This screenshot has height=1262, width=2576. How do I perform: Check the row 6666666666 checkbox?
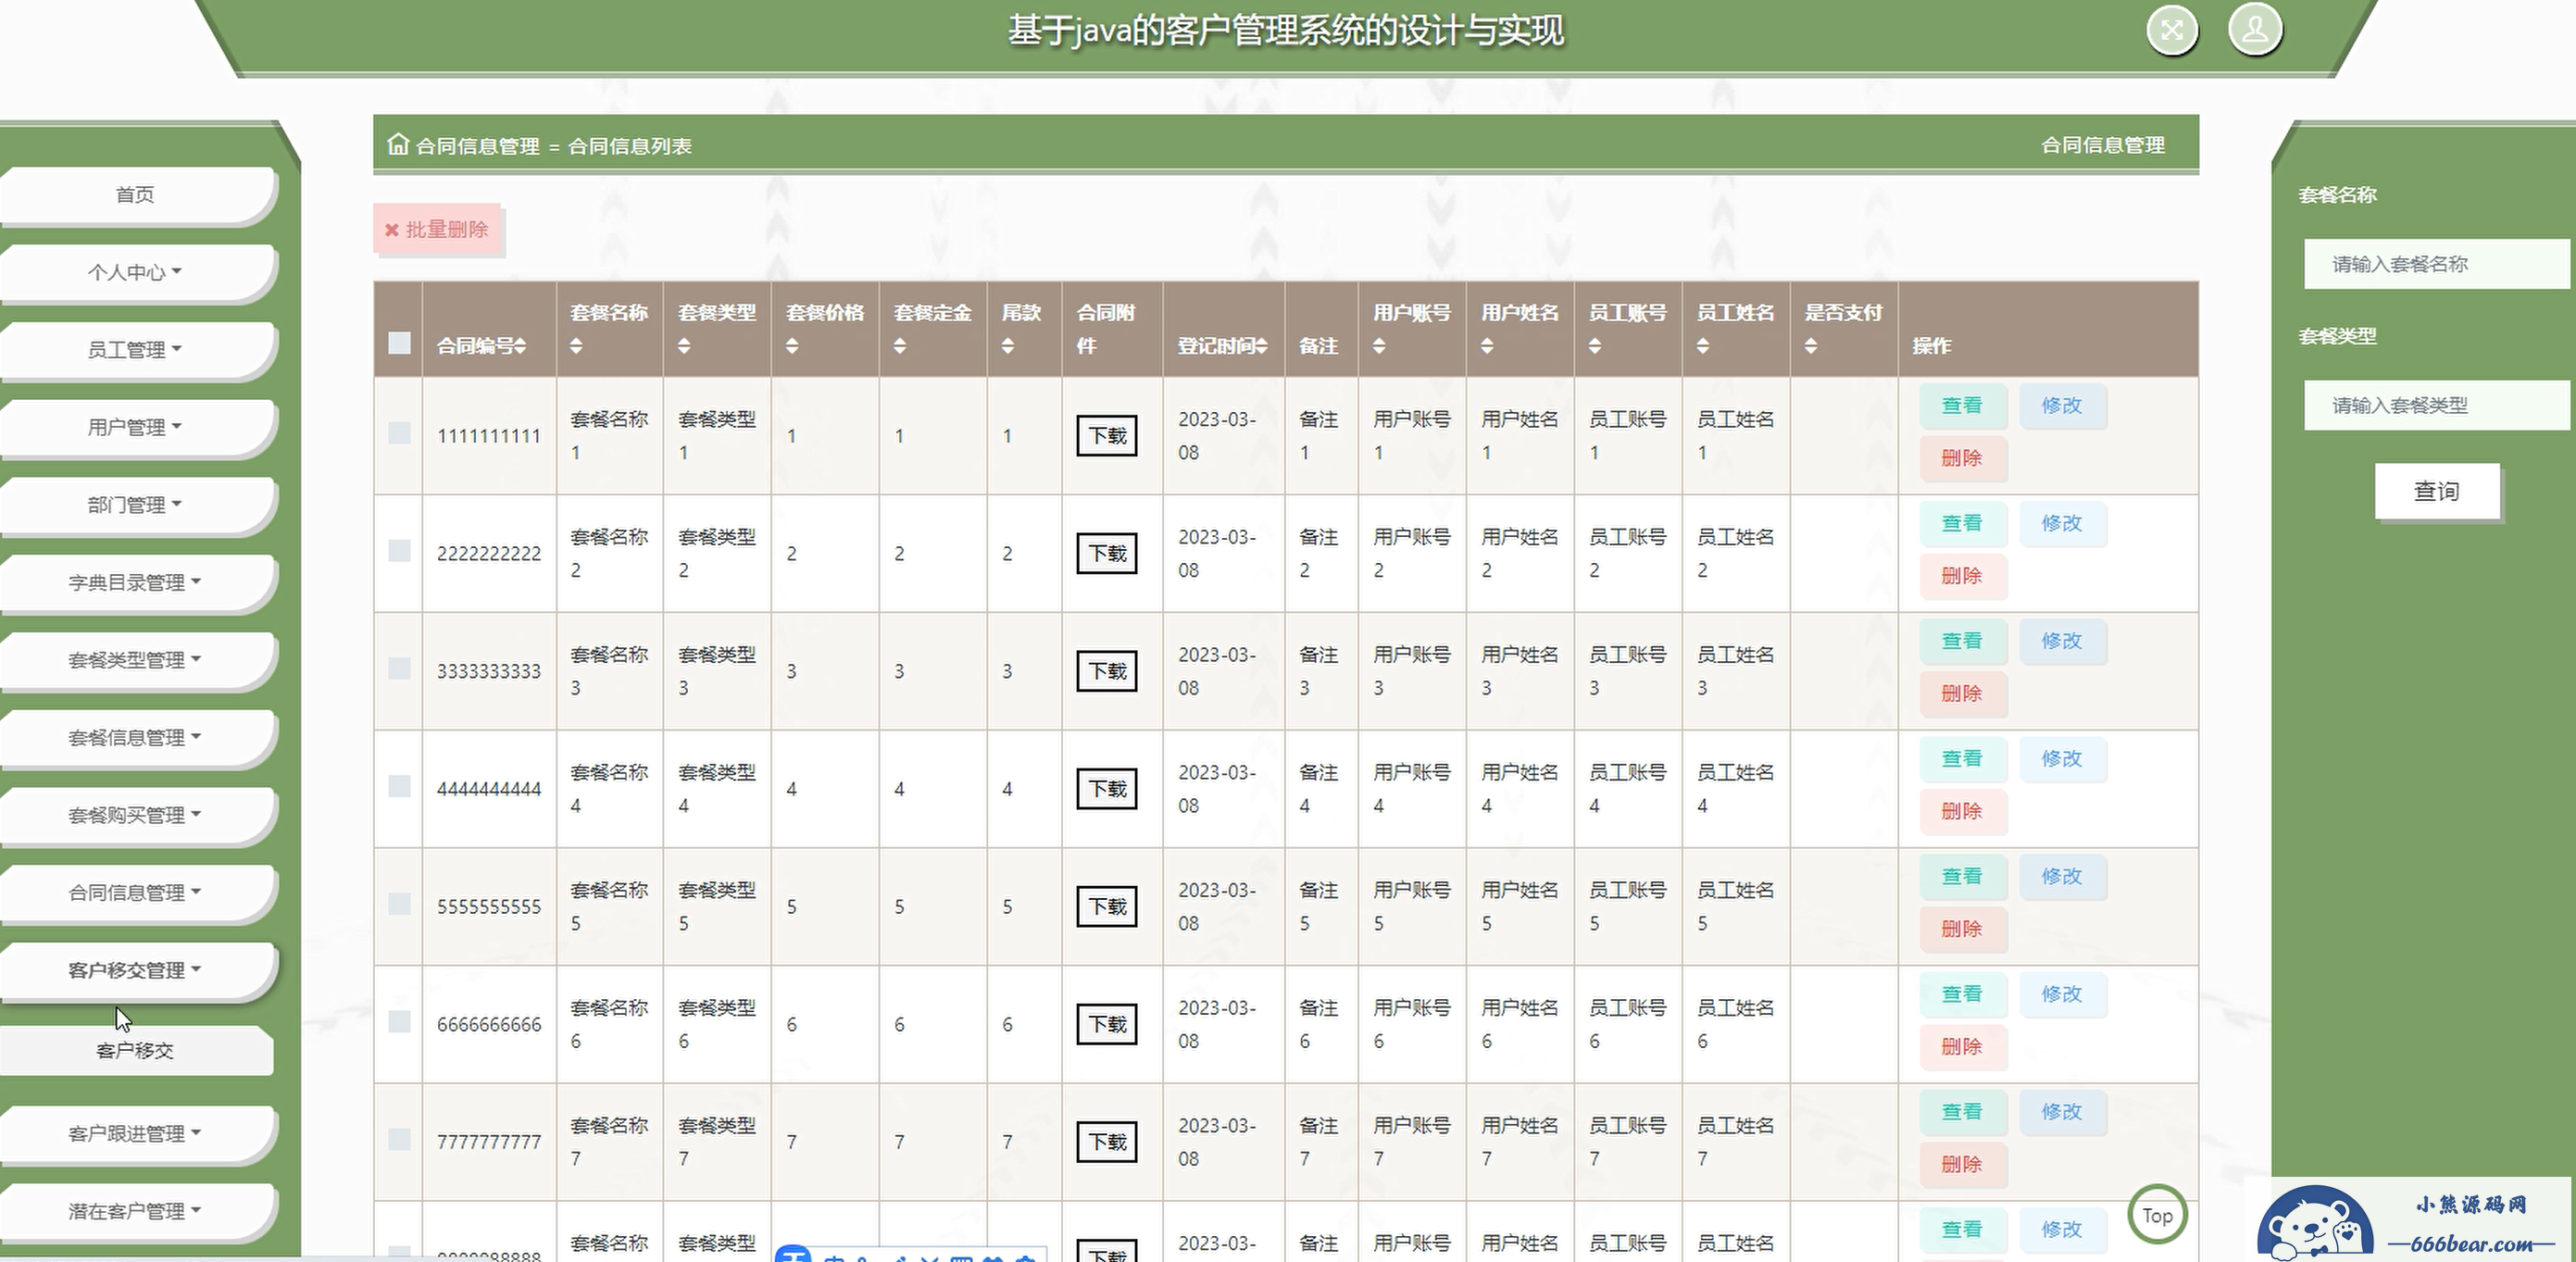pyautogui.click(x=399, y=1021)
